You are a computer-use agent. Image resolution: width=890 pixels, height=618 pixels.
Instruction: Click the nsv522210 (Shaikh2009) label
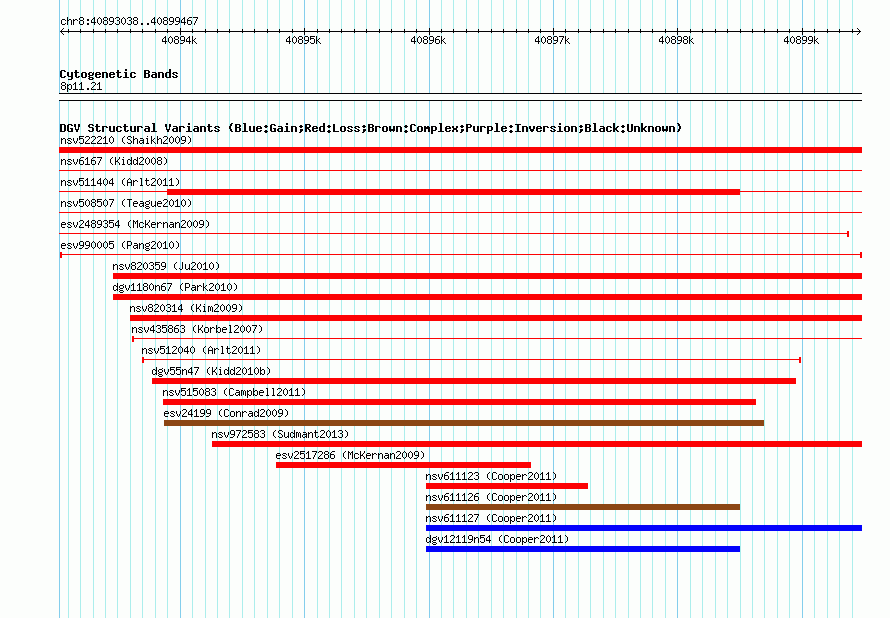pos(126,140)
